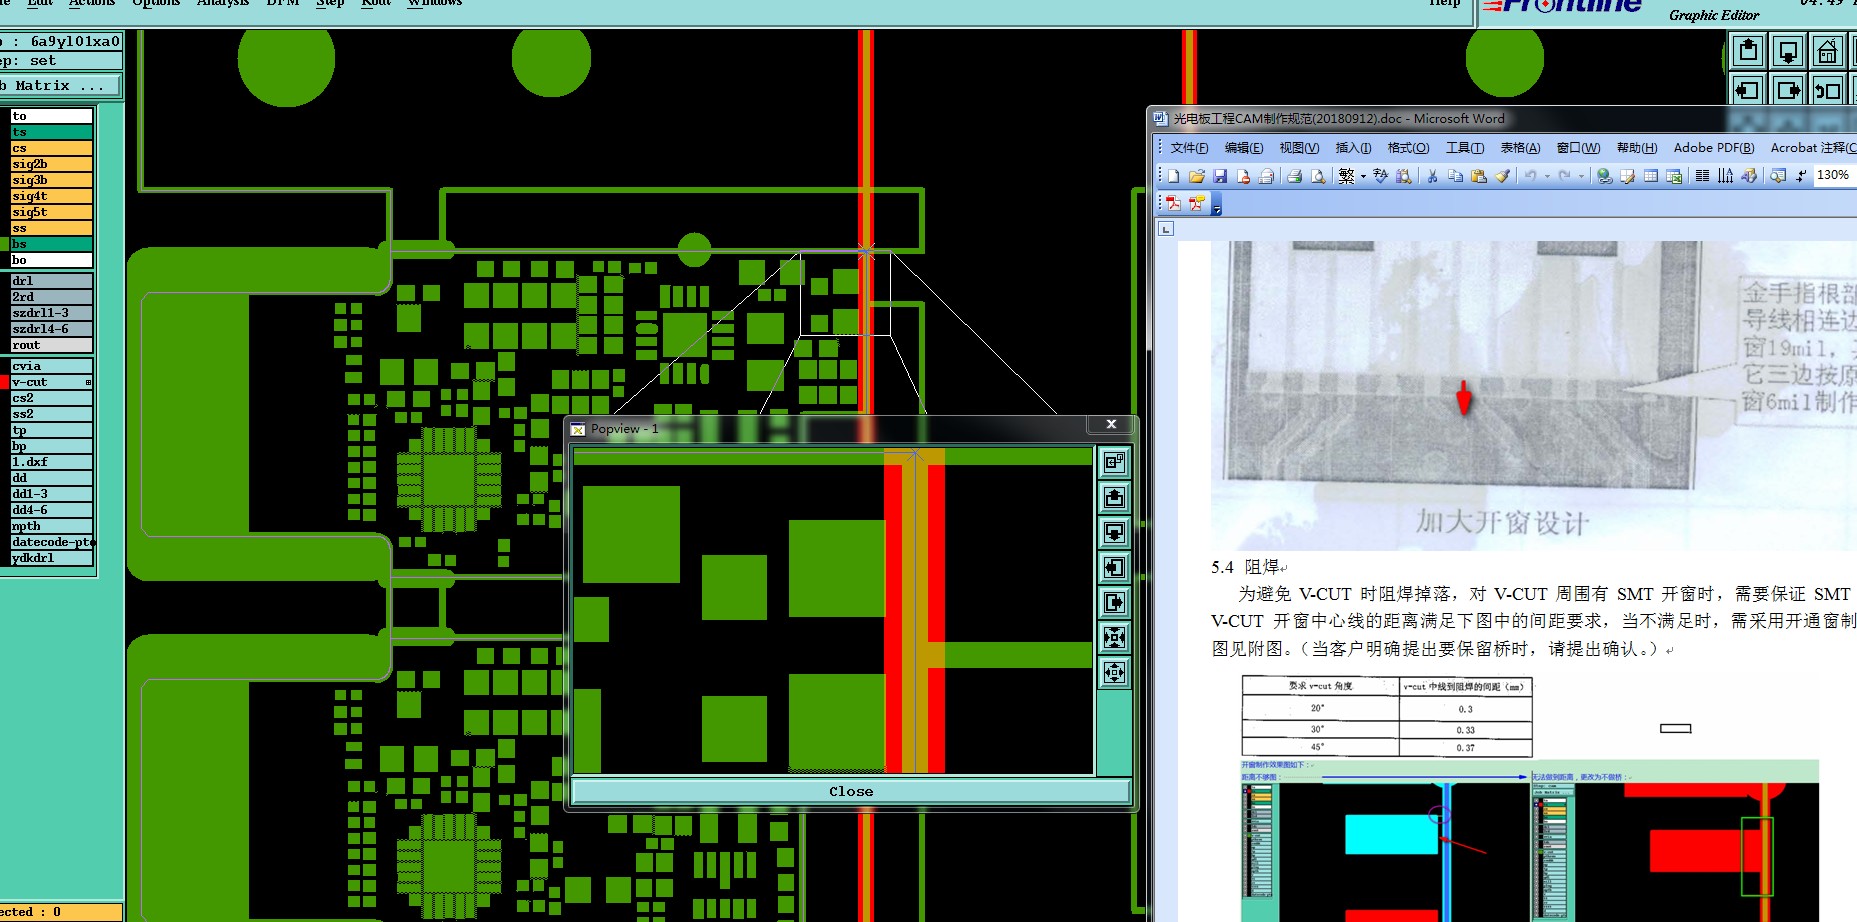Toggle visibility box of bs layer
This screenshot has height=922, width=1857.
4,244
